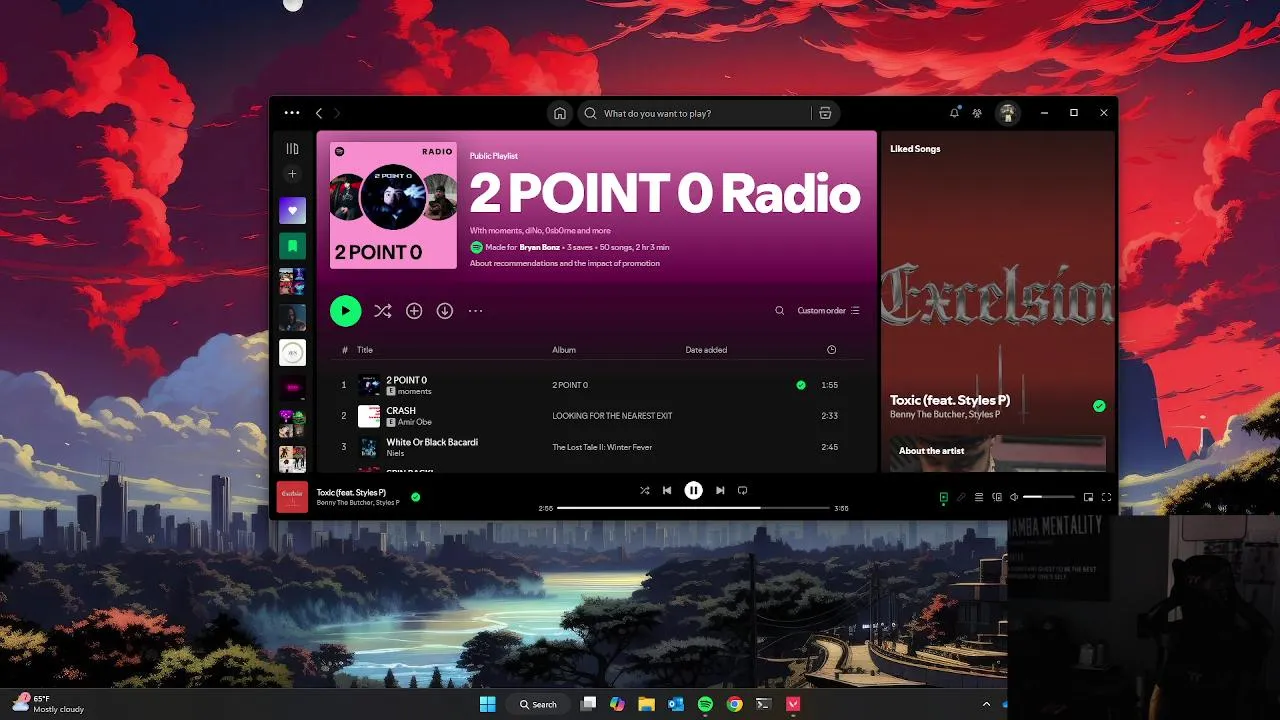Image resolution: width=1280 pixels, height=720 pixels.
Task: Open Toxic (feat. Styles P) title in right panel
Action: [x=950, y=401]
